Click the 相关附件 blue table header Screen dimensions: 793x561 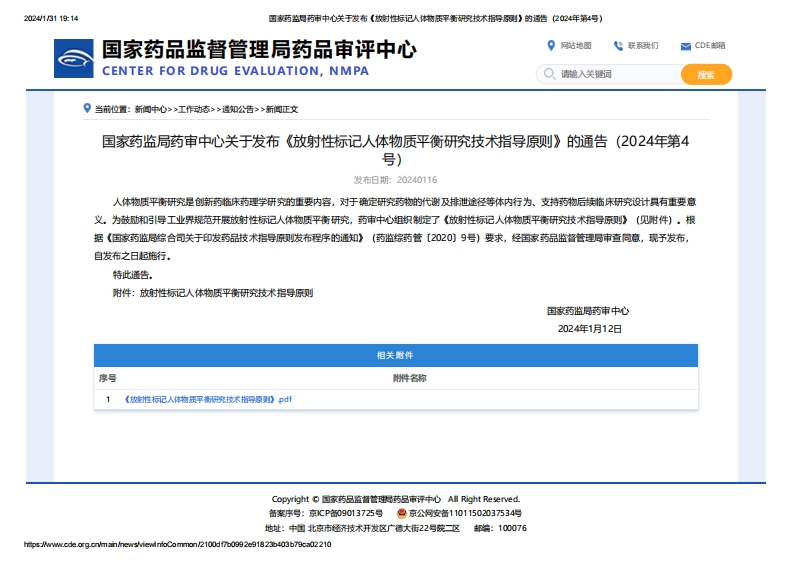(396, 355)
